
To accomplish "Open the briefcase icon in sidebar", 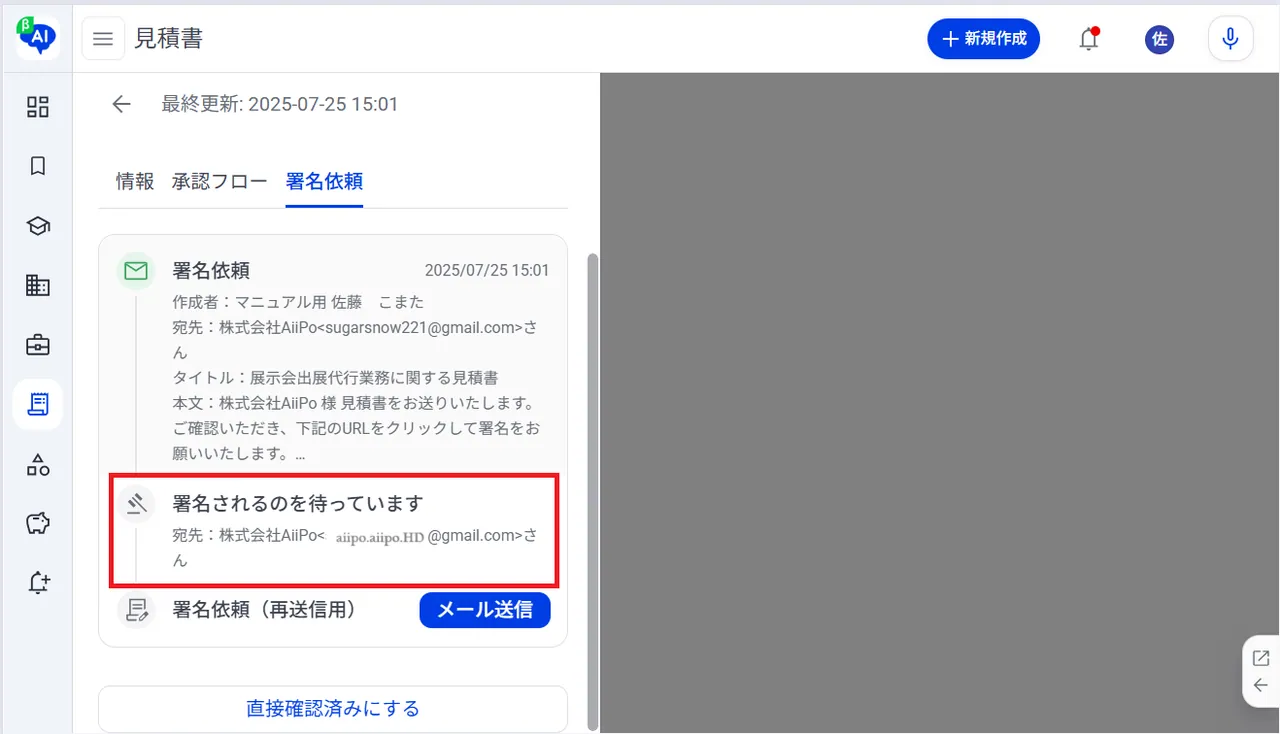I will 38,345.
